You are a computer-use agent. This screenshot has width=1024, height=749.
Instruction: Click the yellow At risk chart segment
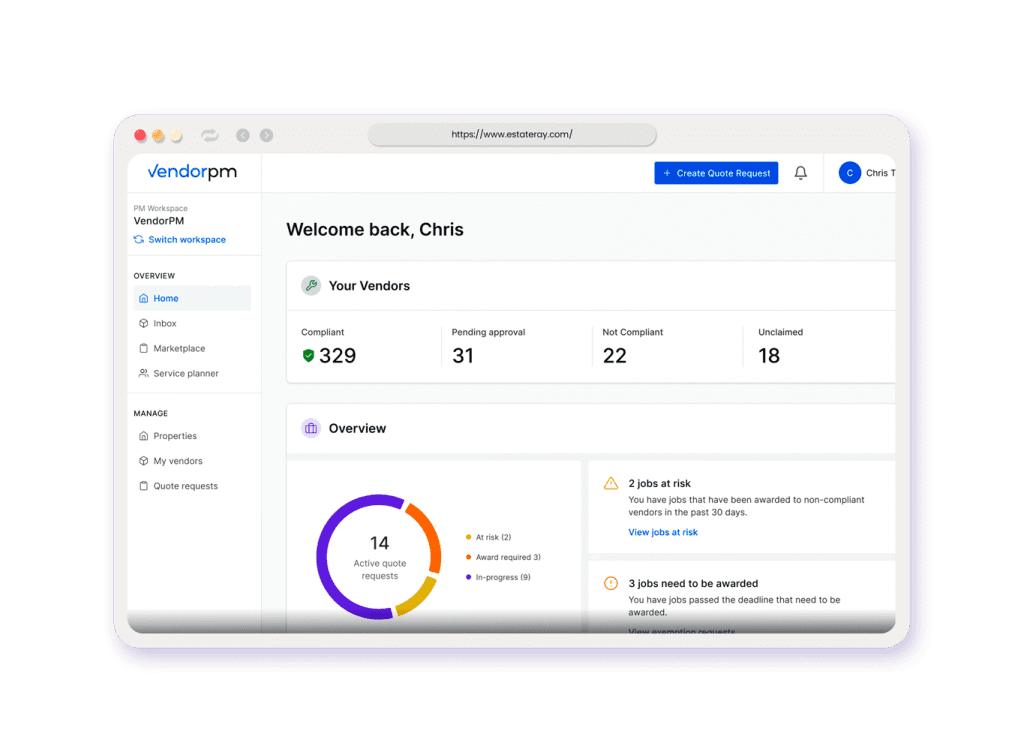(x=418, y=597)
